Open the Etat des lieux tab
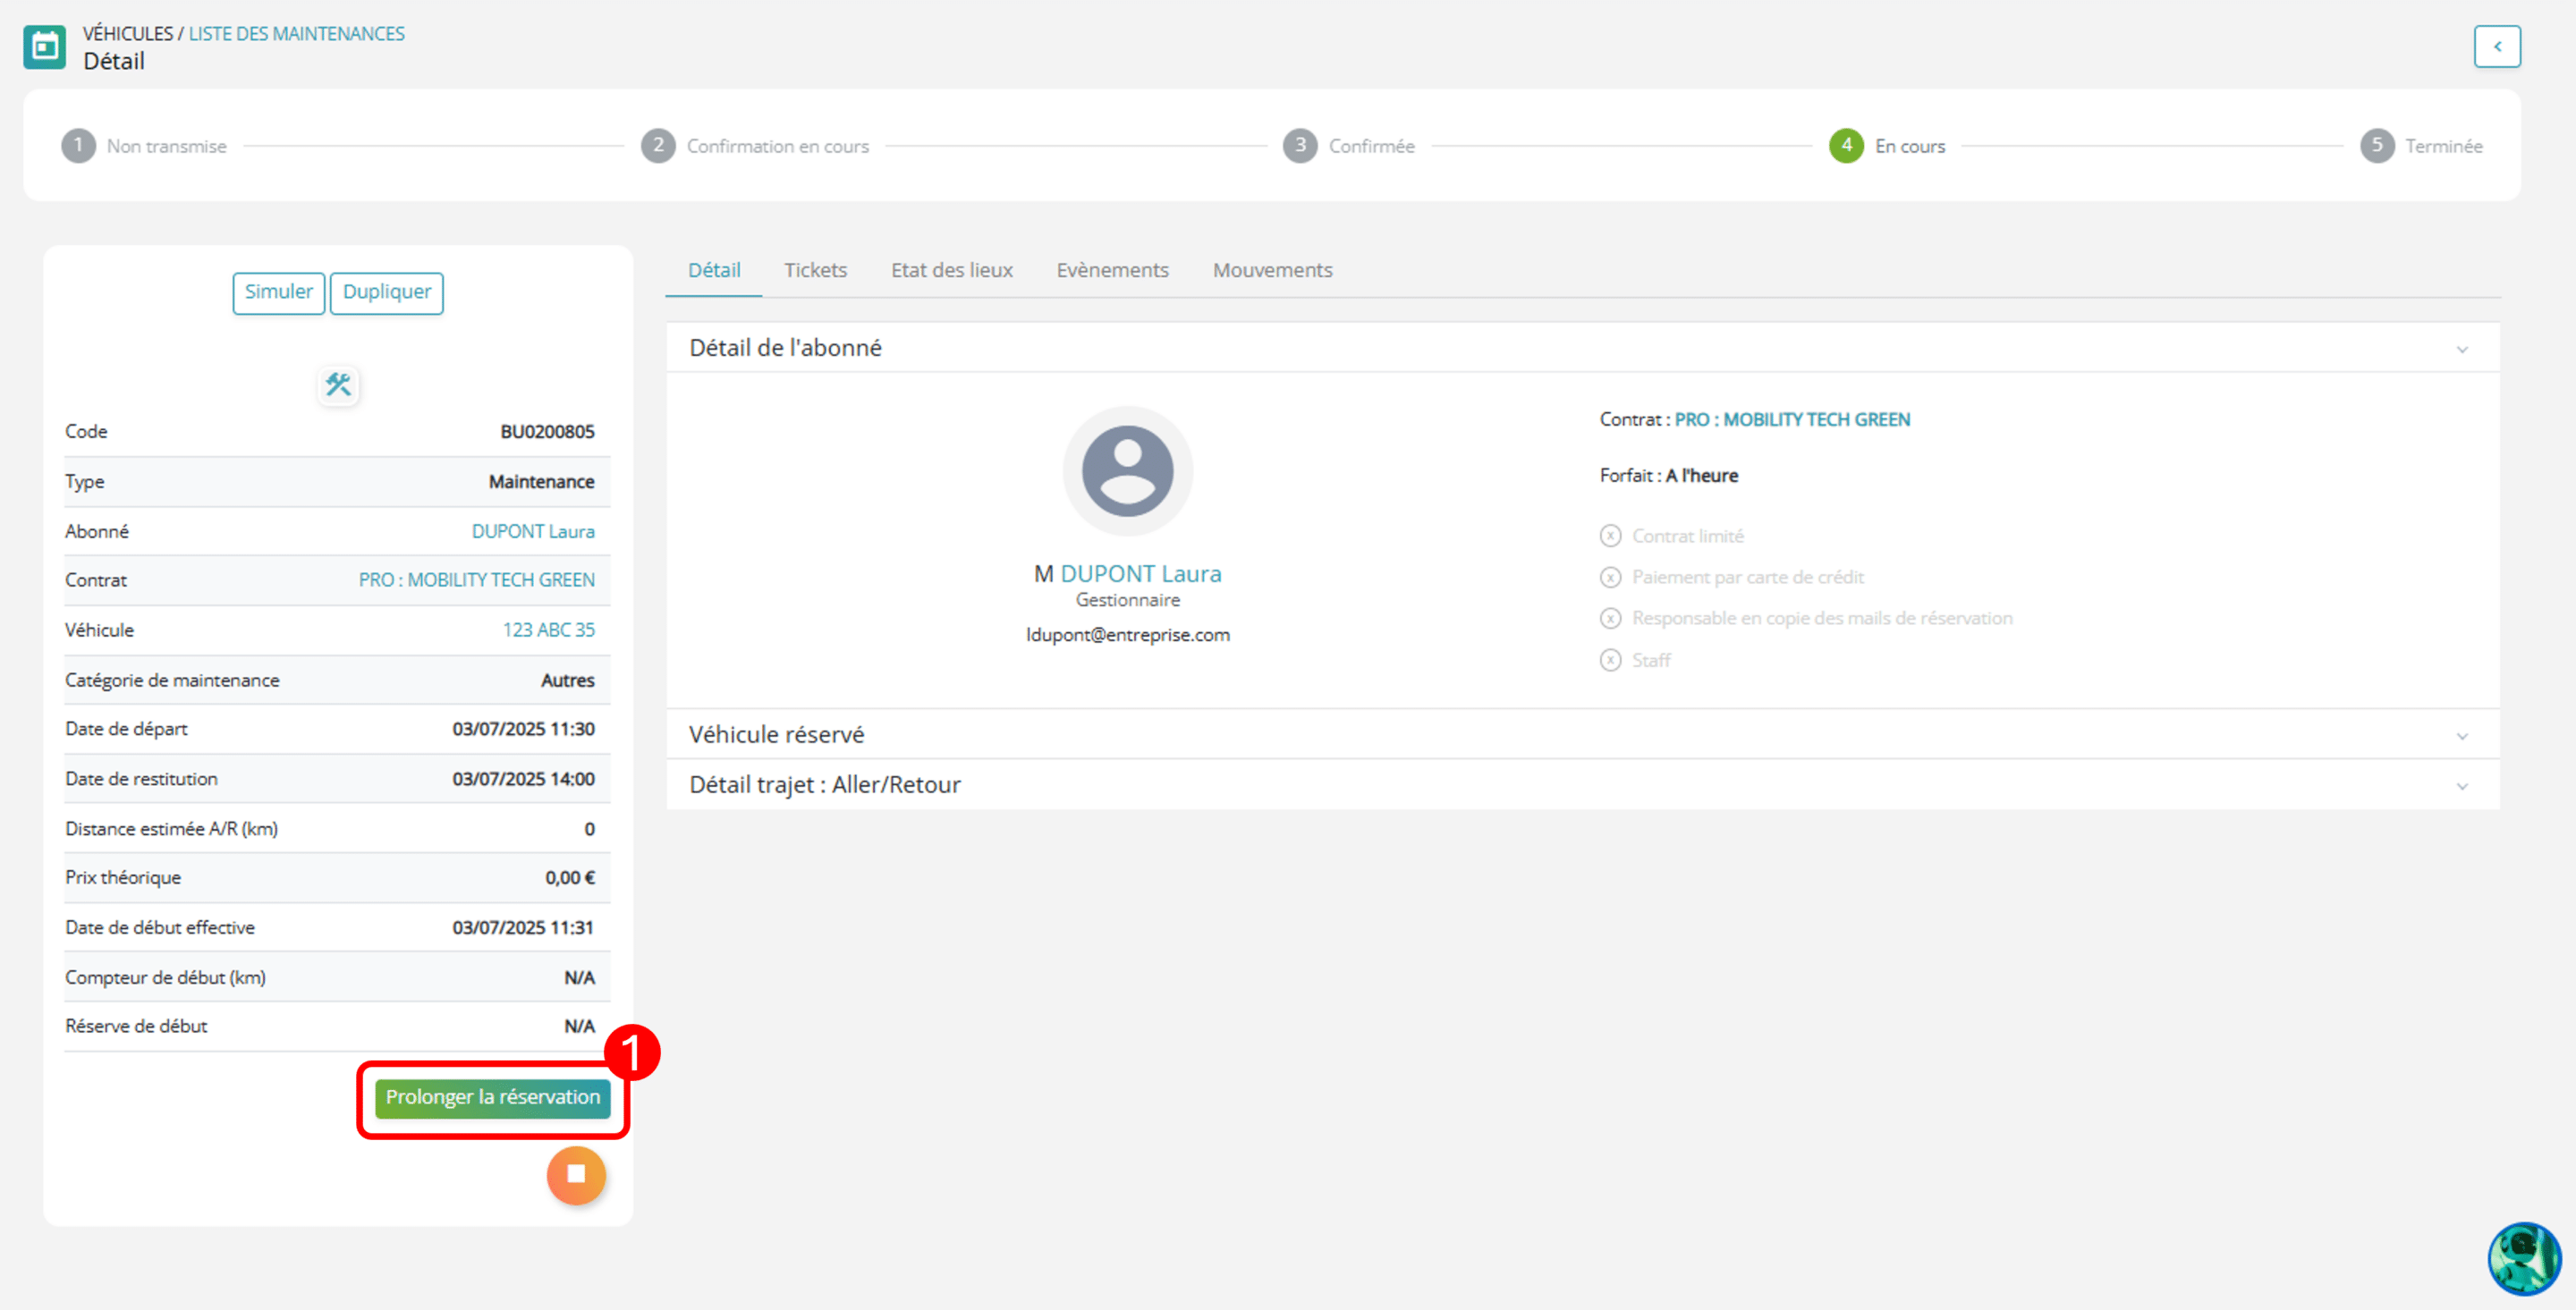2576x1310 pixels. click(952, 270)
